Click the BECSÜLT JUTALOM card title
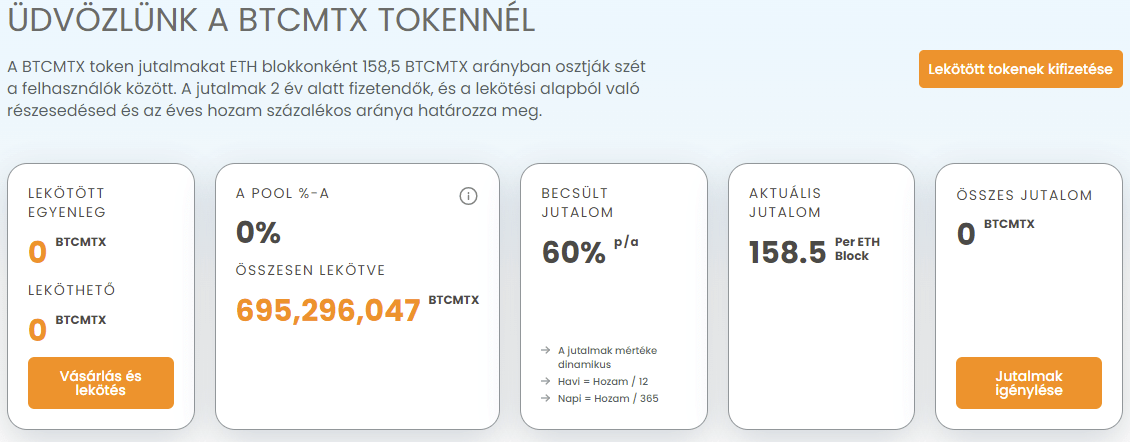This screenshot has width=1130, height=442. pyautogui.click(x=577, y=203)
